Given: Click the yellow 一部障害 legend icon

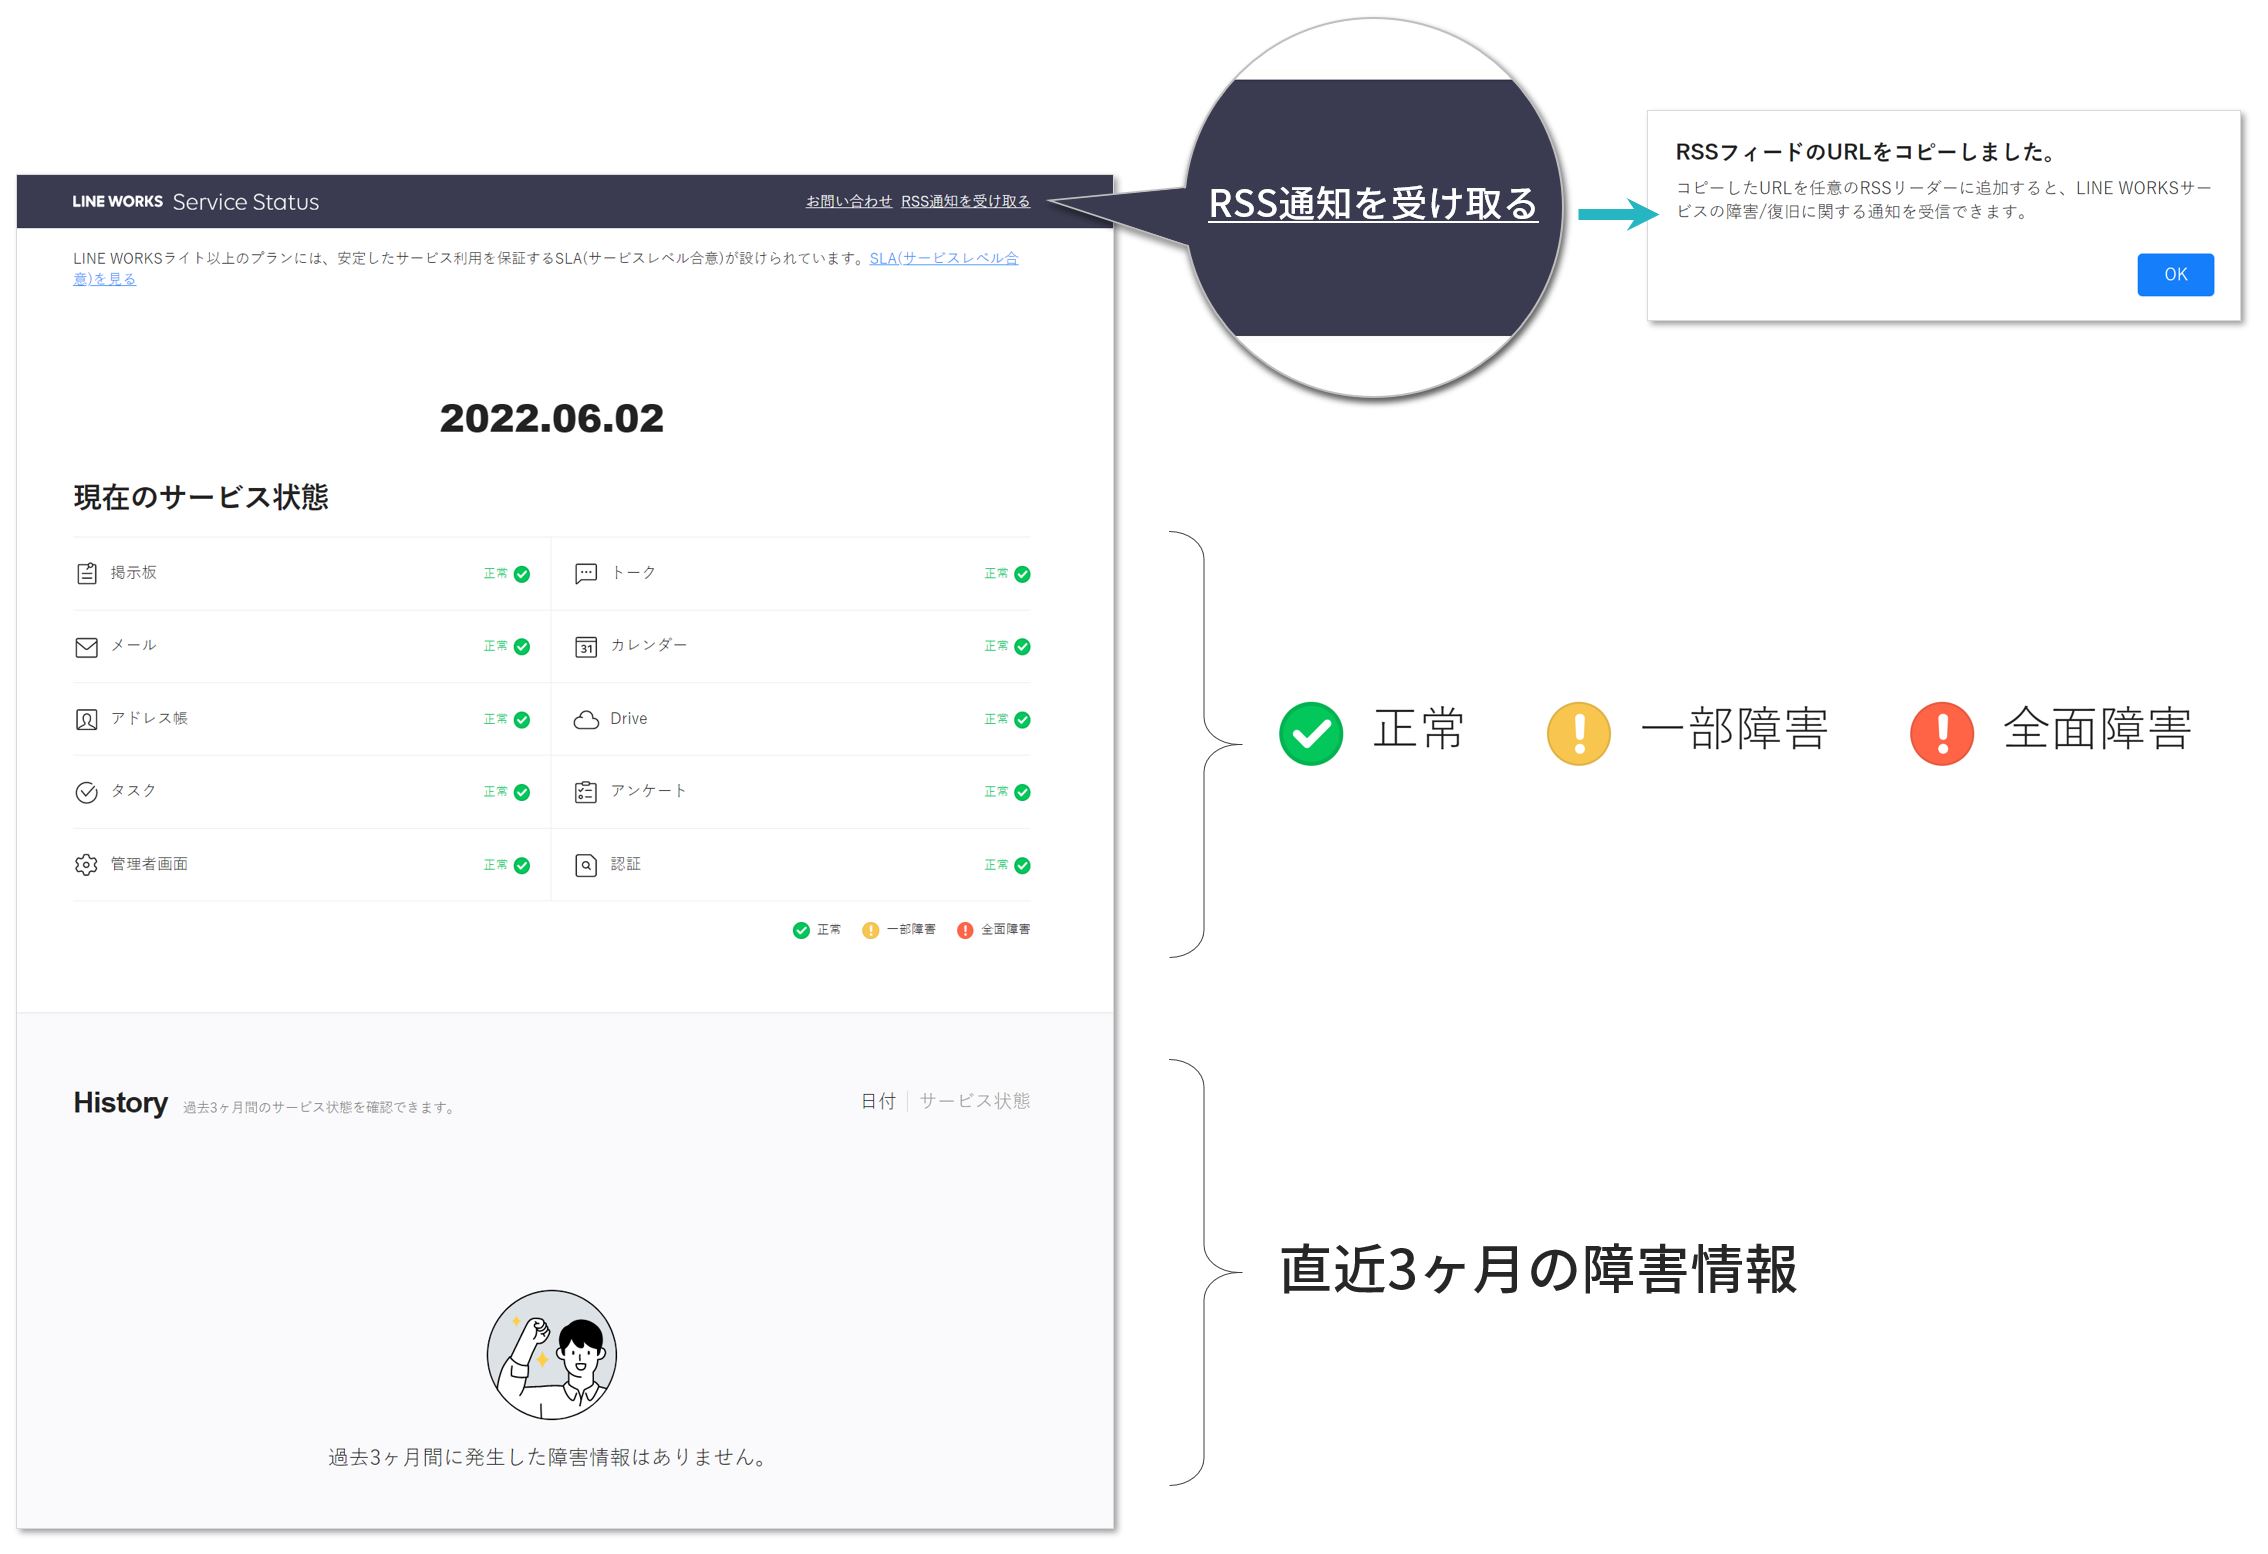Looking at the screenshot, I should point(870,930).
